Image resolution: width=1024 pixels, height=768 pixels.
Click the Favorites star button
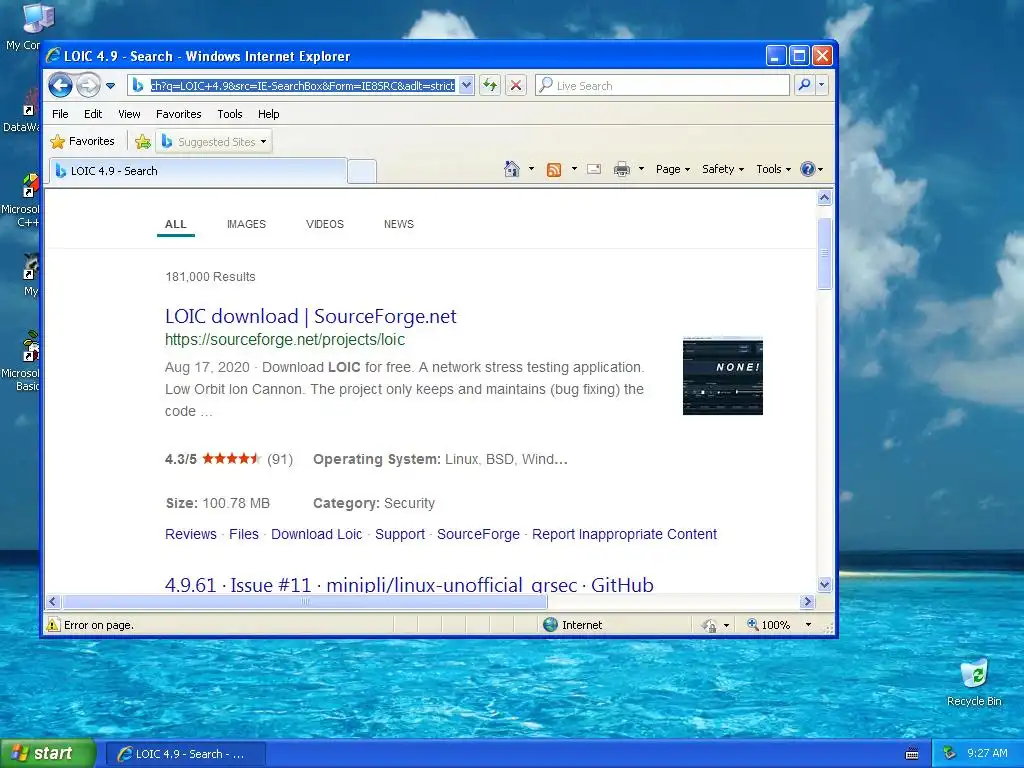[83, 141]
